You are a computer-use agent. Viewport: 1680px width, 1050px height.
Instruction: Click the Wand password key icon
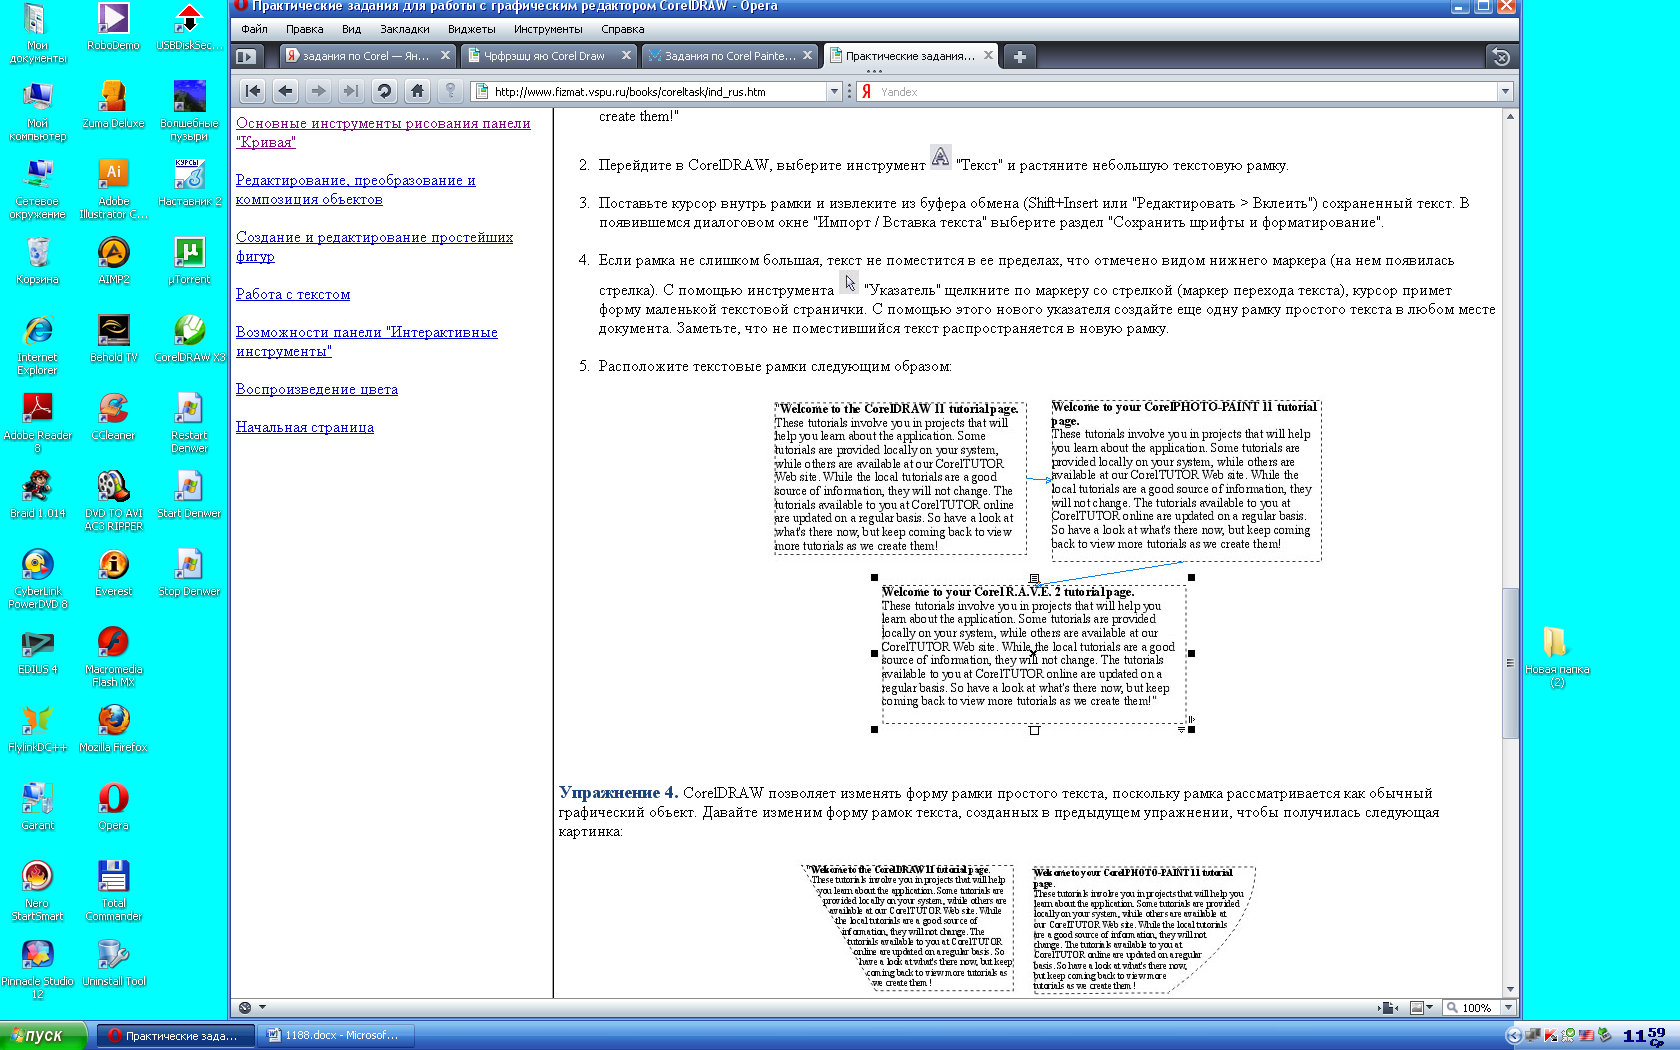(x=450, y=91)
